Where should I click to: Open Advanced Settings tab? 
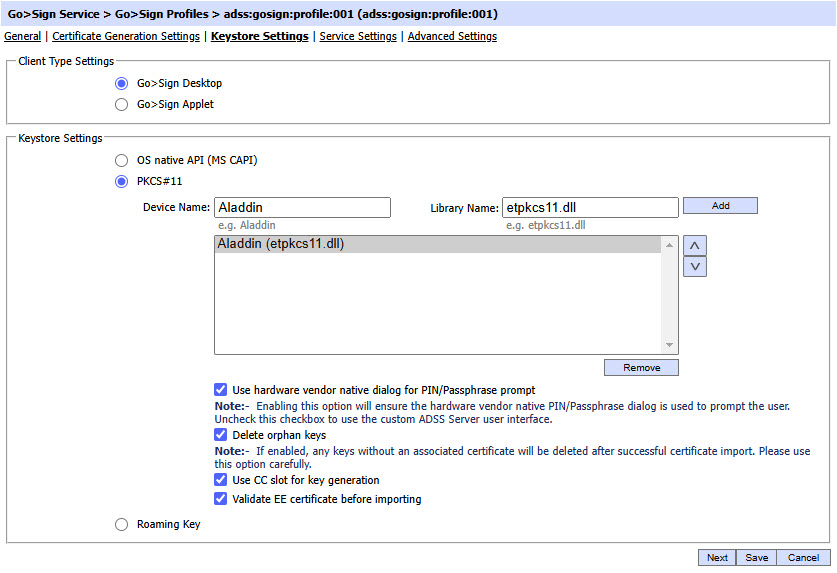(x=452, y=37)
